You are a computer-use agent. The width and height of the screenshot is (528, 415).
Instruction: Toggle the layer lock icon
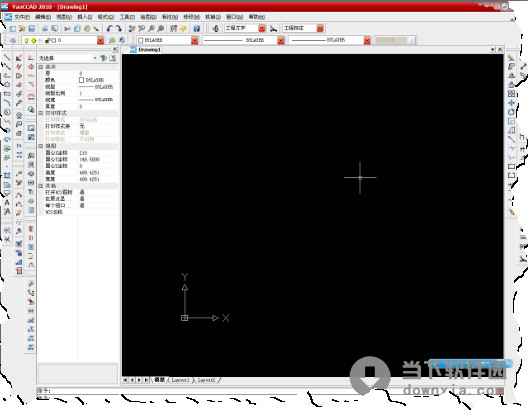point(48,40)
